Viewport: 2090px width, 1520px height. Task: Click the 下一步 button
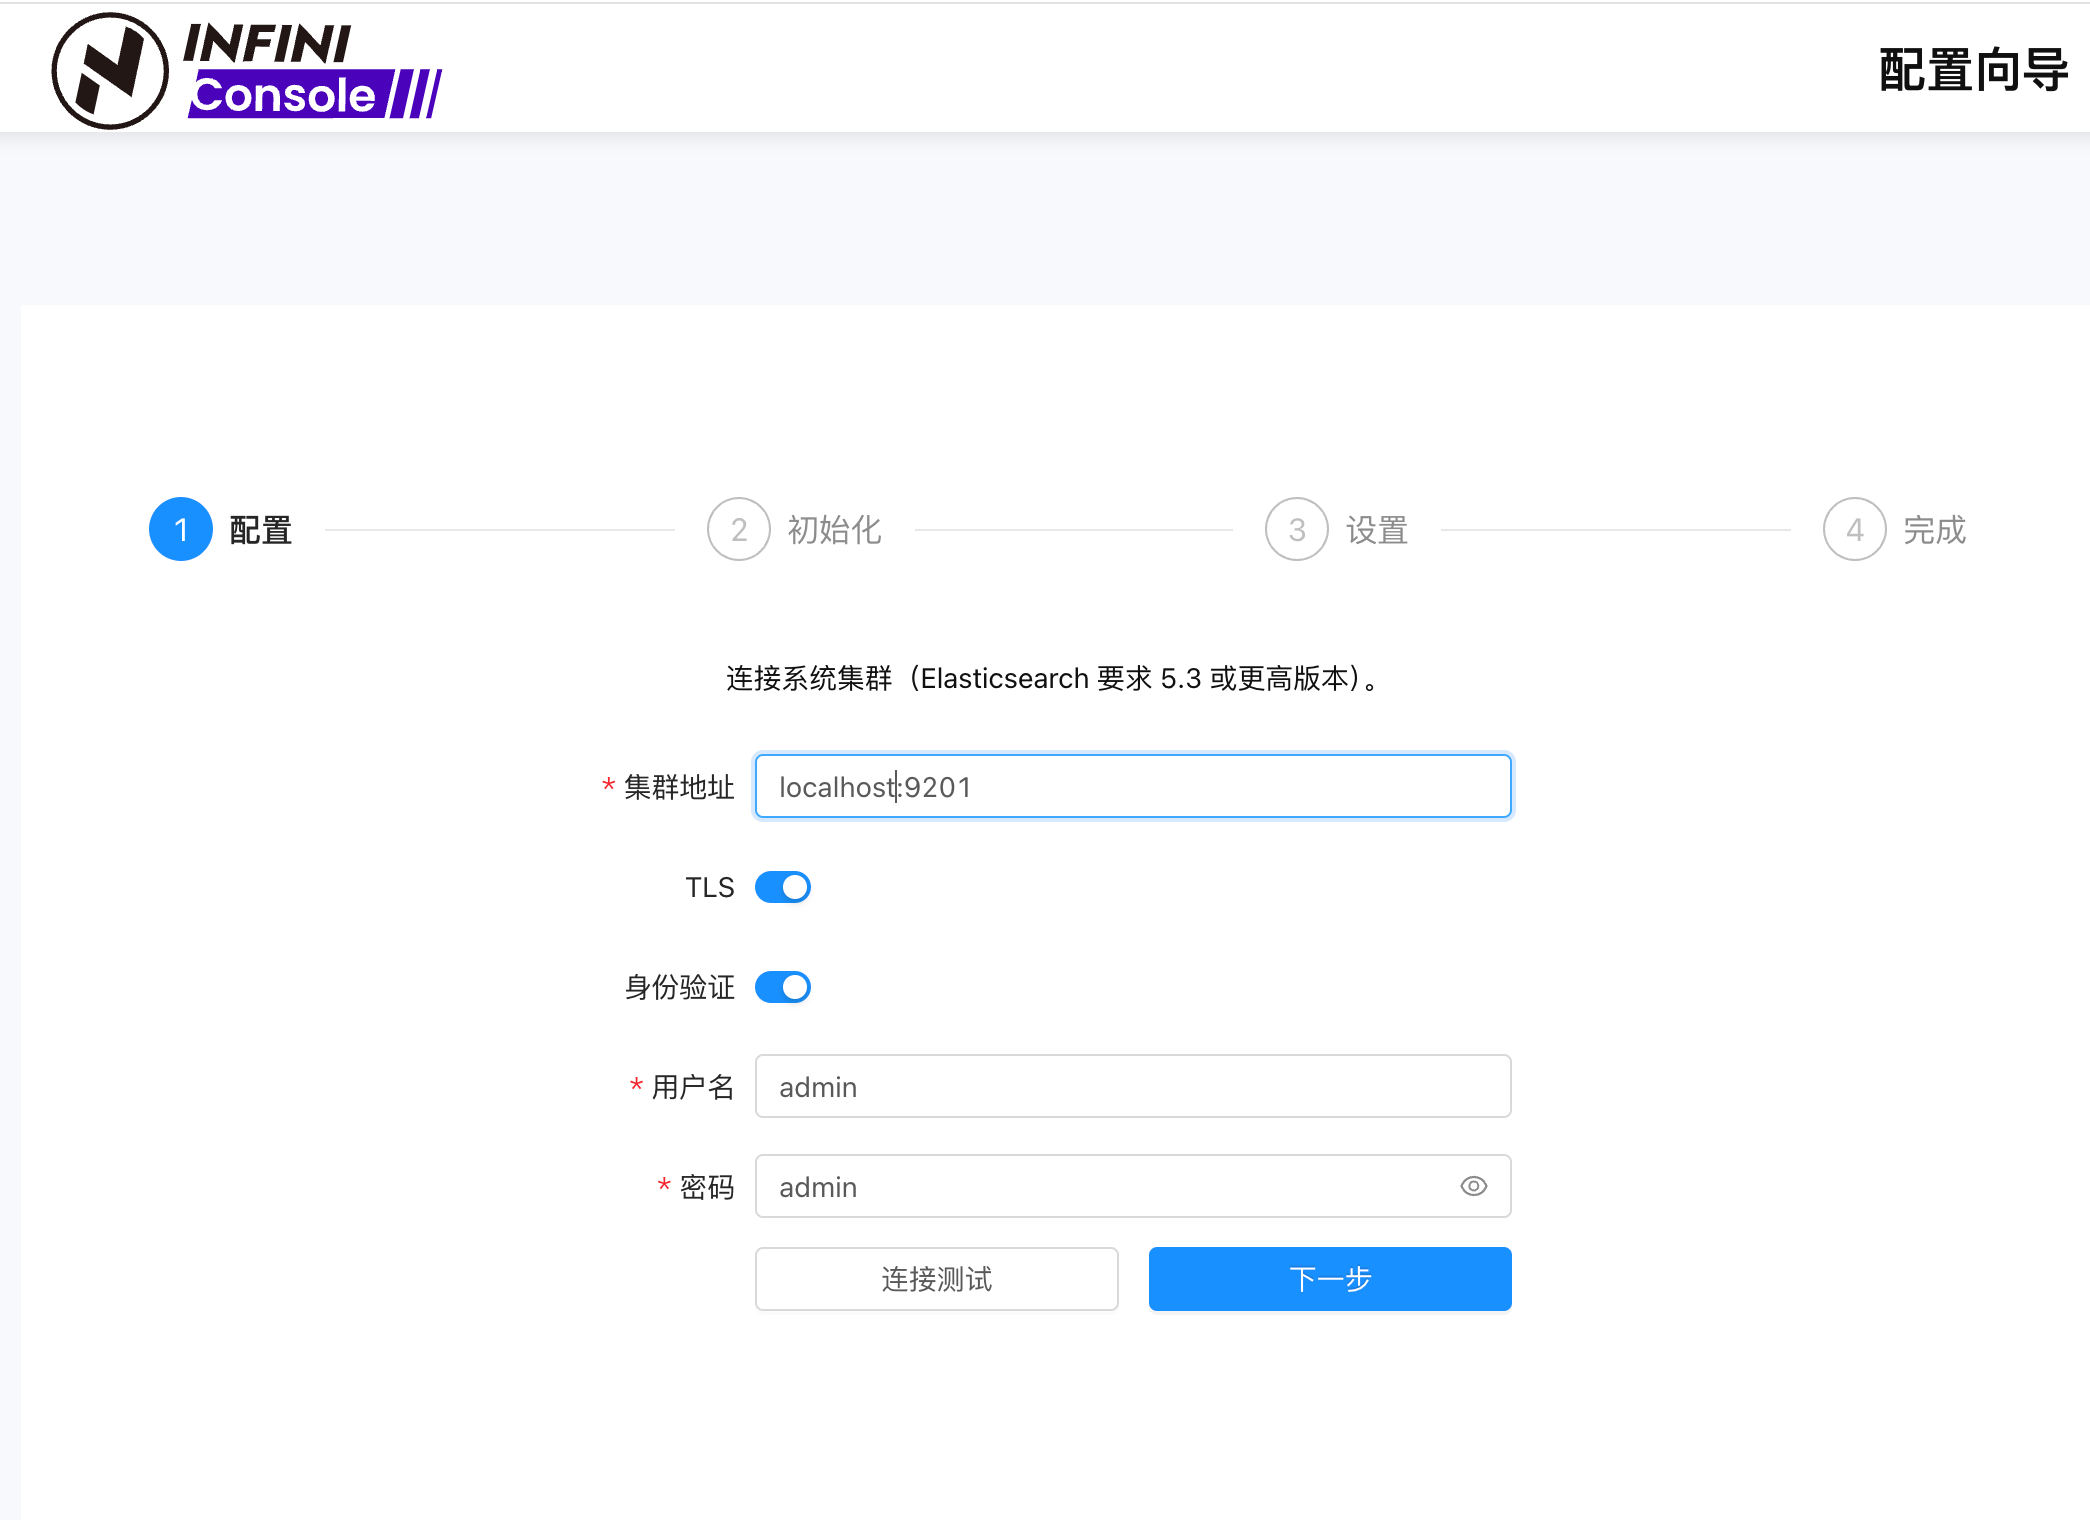pyautogui.click(x=1329, y=1278)
